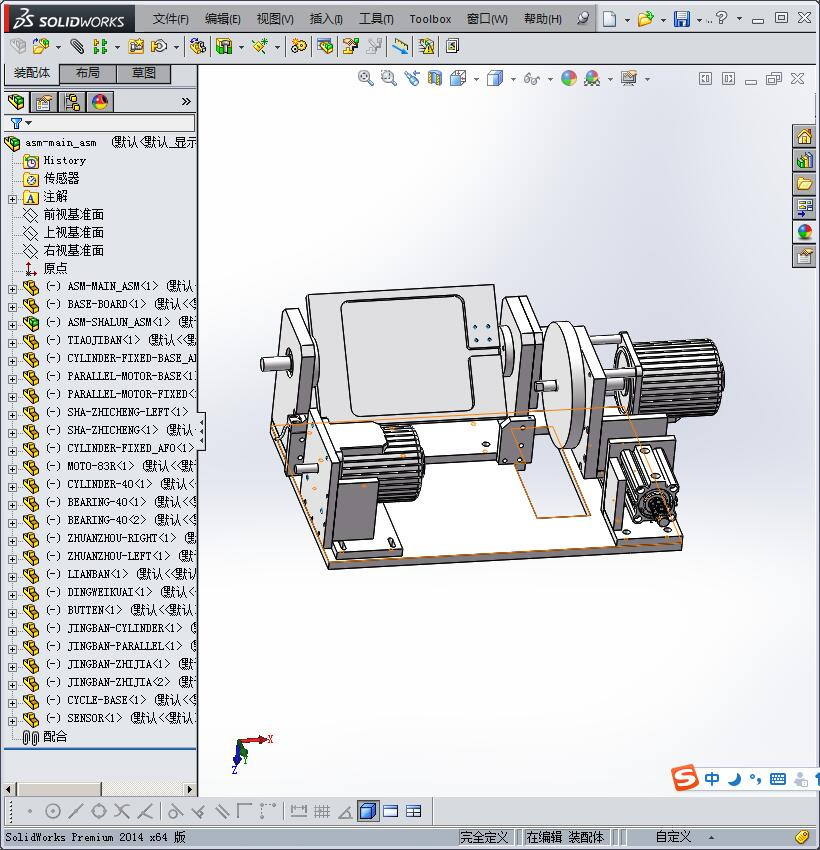Click the Smart Fasteners icon
820x850 pixels.
[x=135, y=47]
